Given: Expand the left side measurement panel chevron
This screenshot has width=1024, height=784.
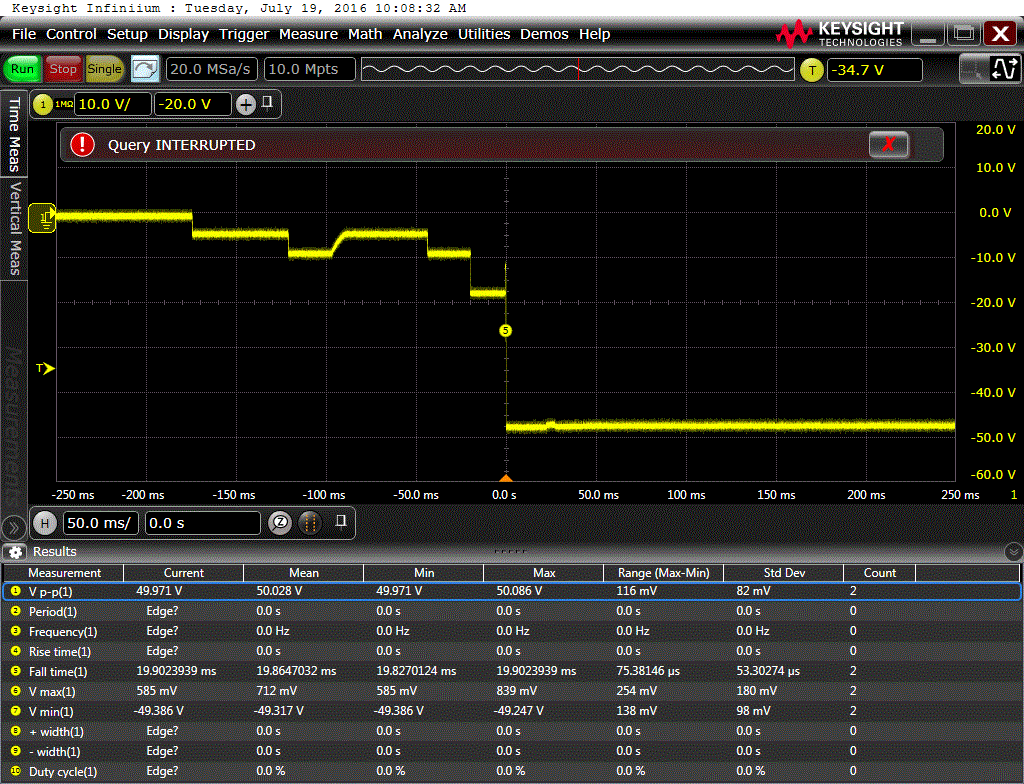Looking at the screenshot, I should point(13,527).
